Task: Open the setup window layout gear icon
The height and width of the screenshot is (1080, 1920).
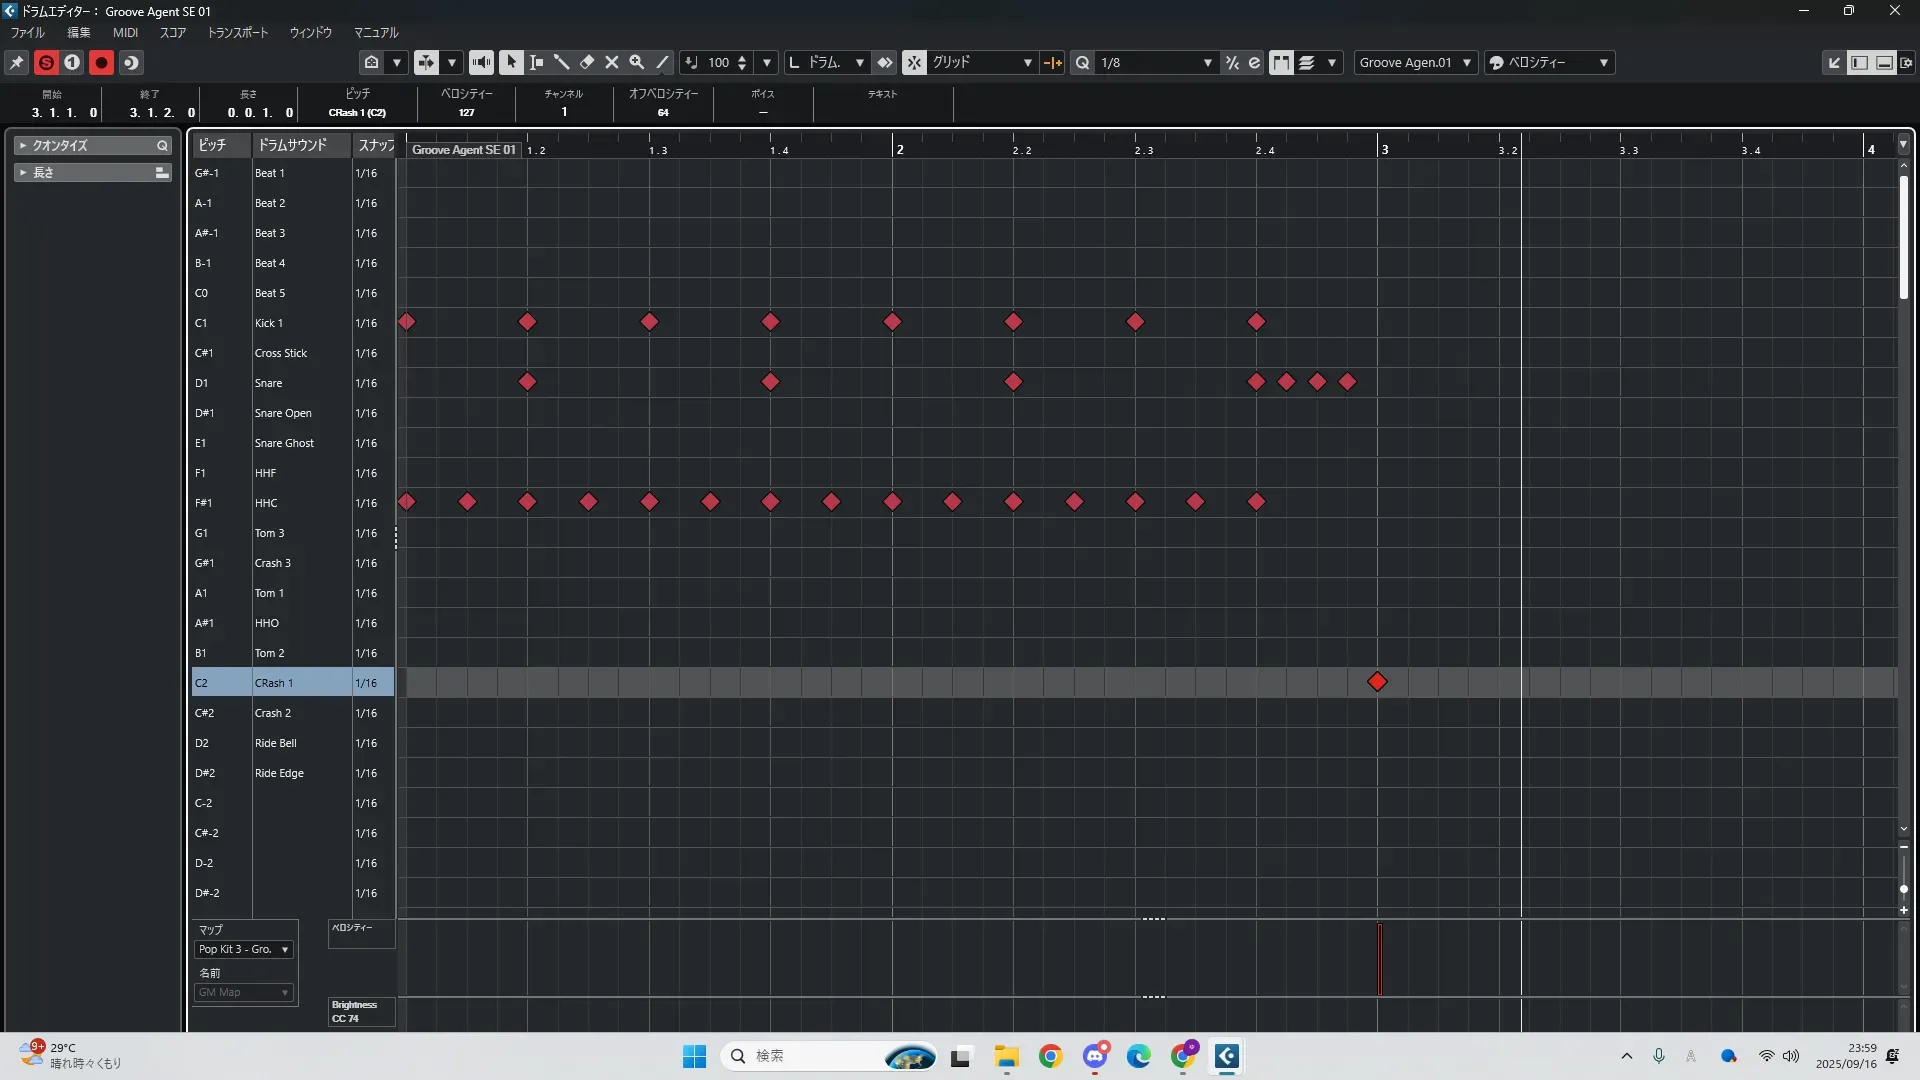Action: coord(1907,62)
